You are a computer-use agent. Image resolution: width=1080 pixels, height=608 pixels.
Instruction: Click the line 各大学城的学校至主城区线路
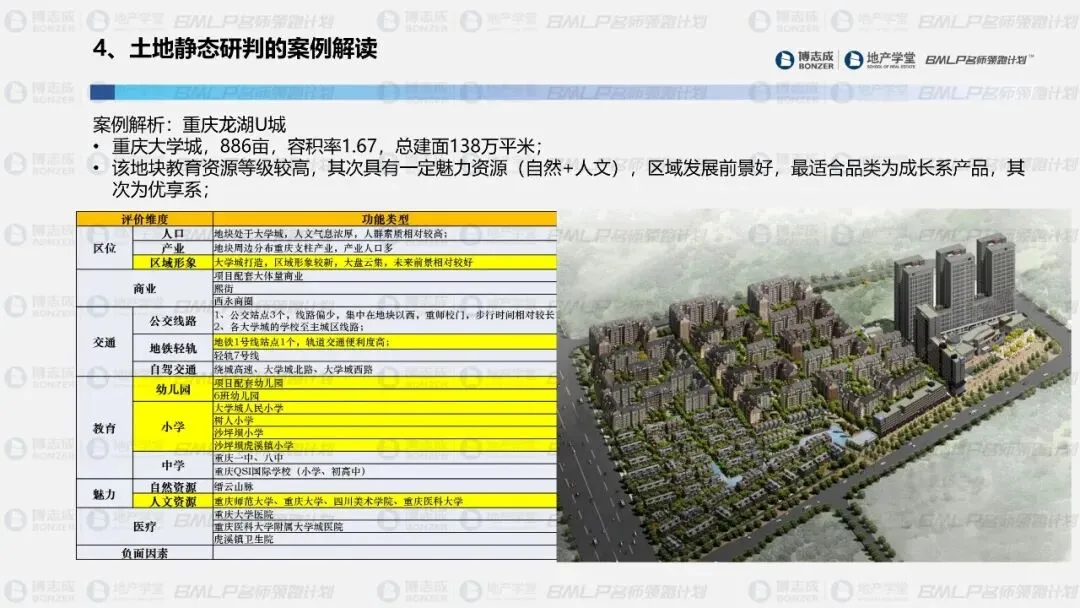click(289, 327)
